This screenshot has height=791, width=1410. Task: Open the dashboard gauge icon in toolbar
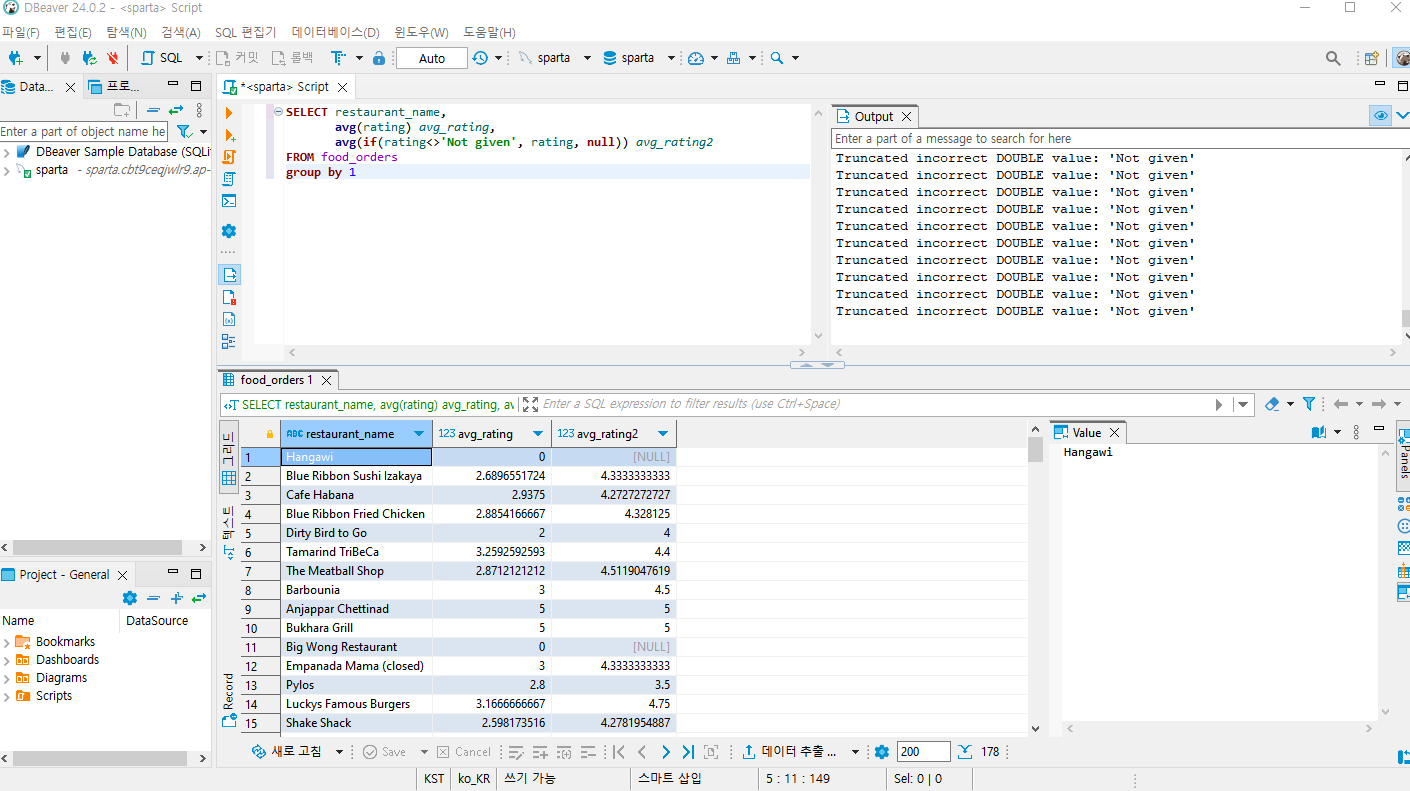[696, 58]
